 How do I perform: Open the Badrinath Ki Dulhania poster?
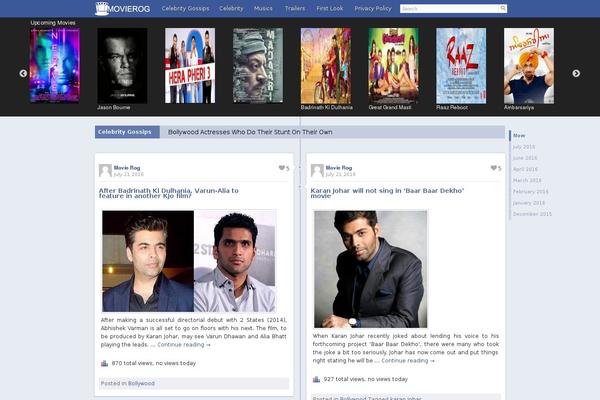326,65
